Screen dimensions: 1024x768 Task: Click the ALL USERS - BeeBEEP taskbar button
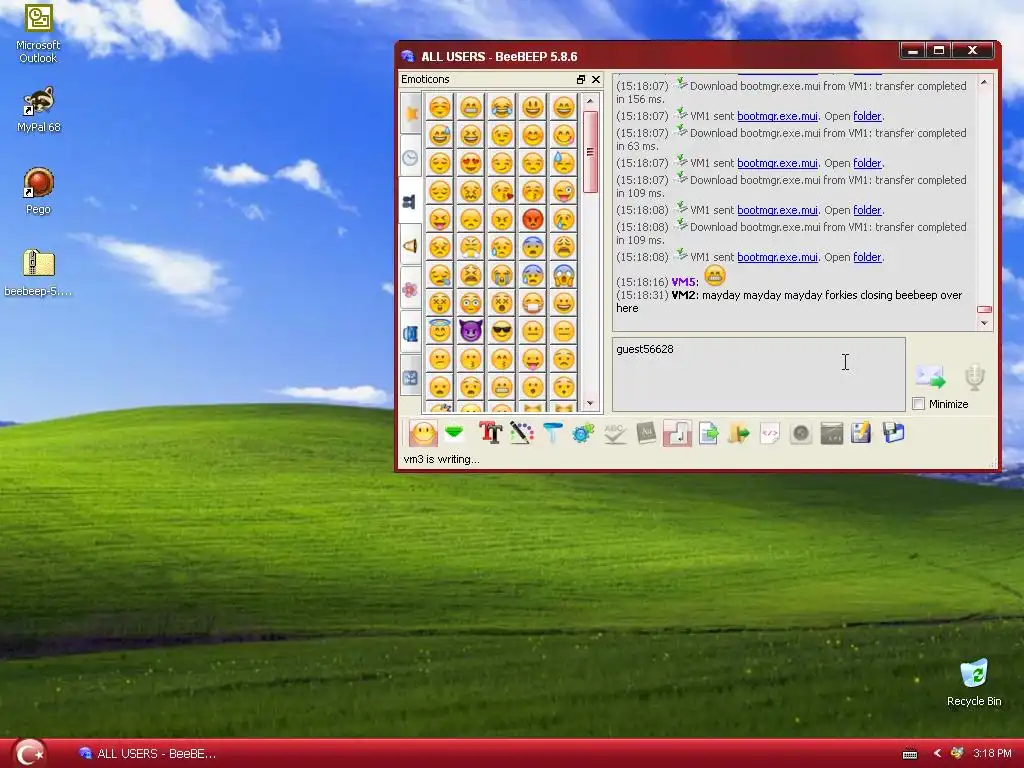pos(147,754)
